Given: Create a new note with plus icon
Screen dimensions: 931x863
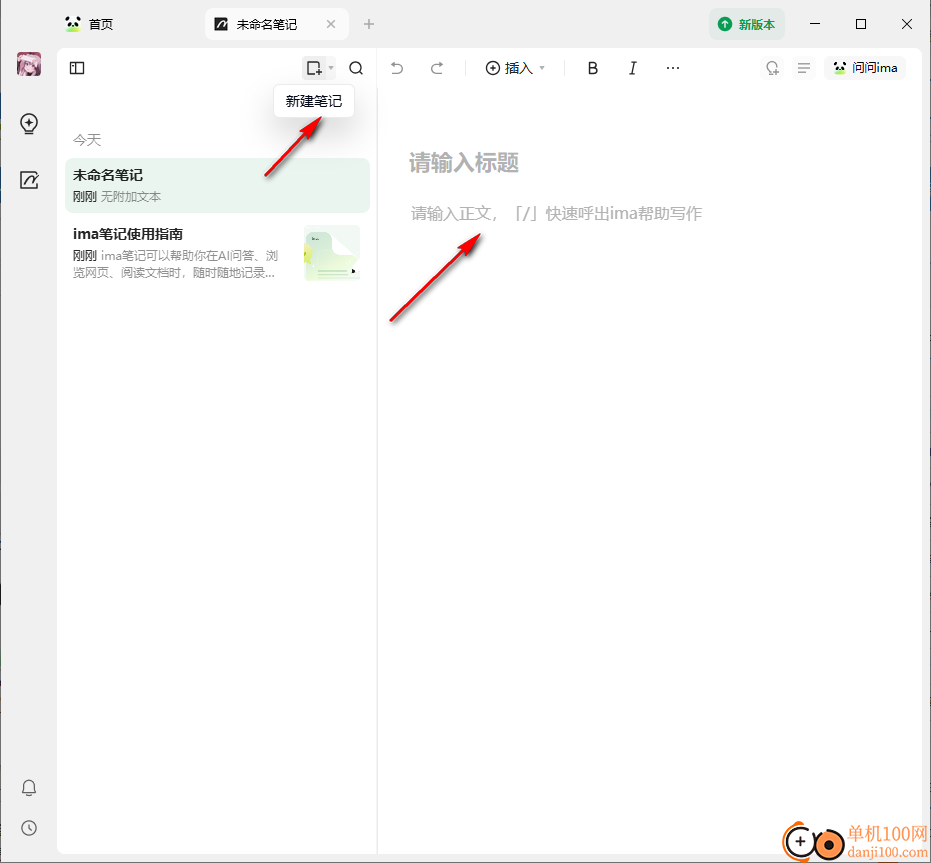Looking at the screenshot, I should coord(314,68).
